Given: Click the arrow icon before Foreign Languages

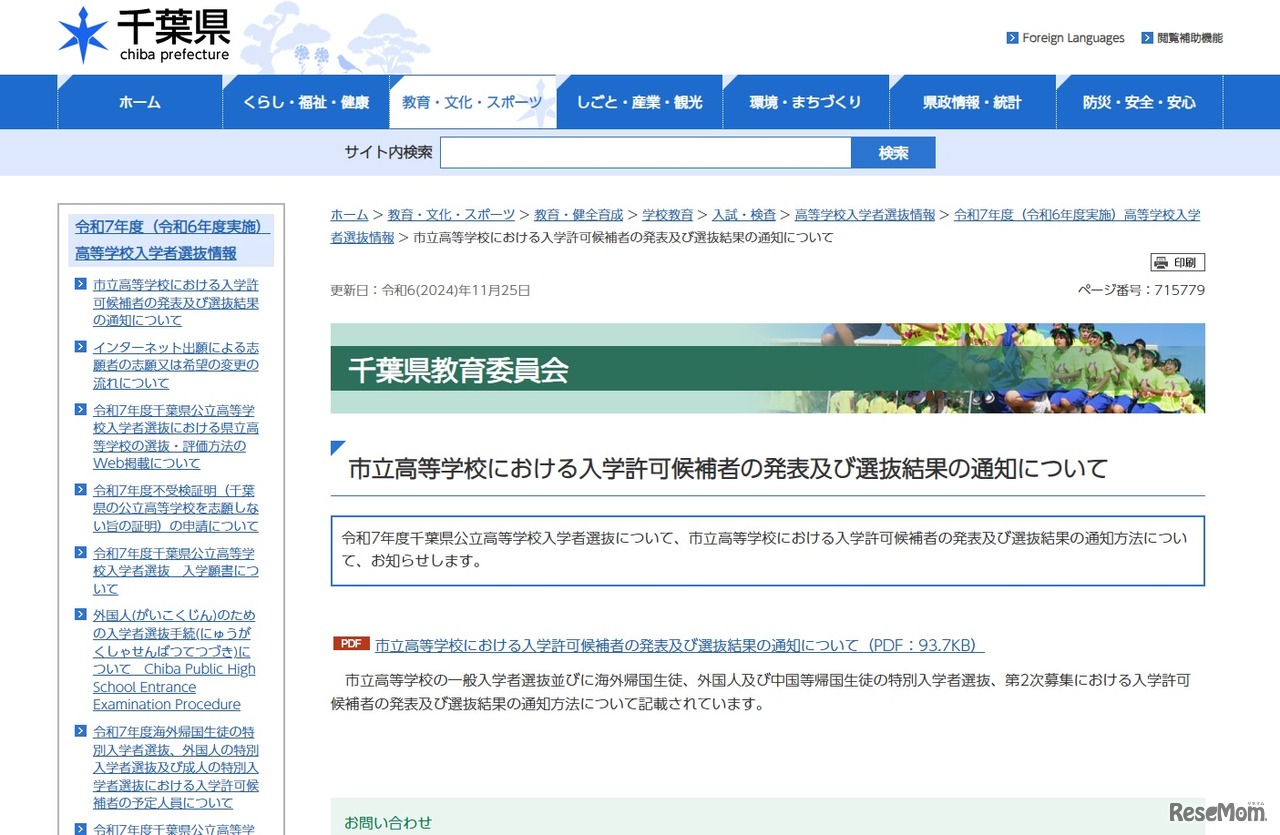Looking at the screenshot, I should point(1010,38).
